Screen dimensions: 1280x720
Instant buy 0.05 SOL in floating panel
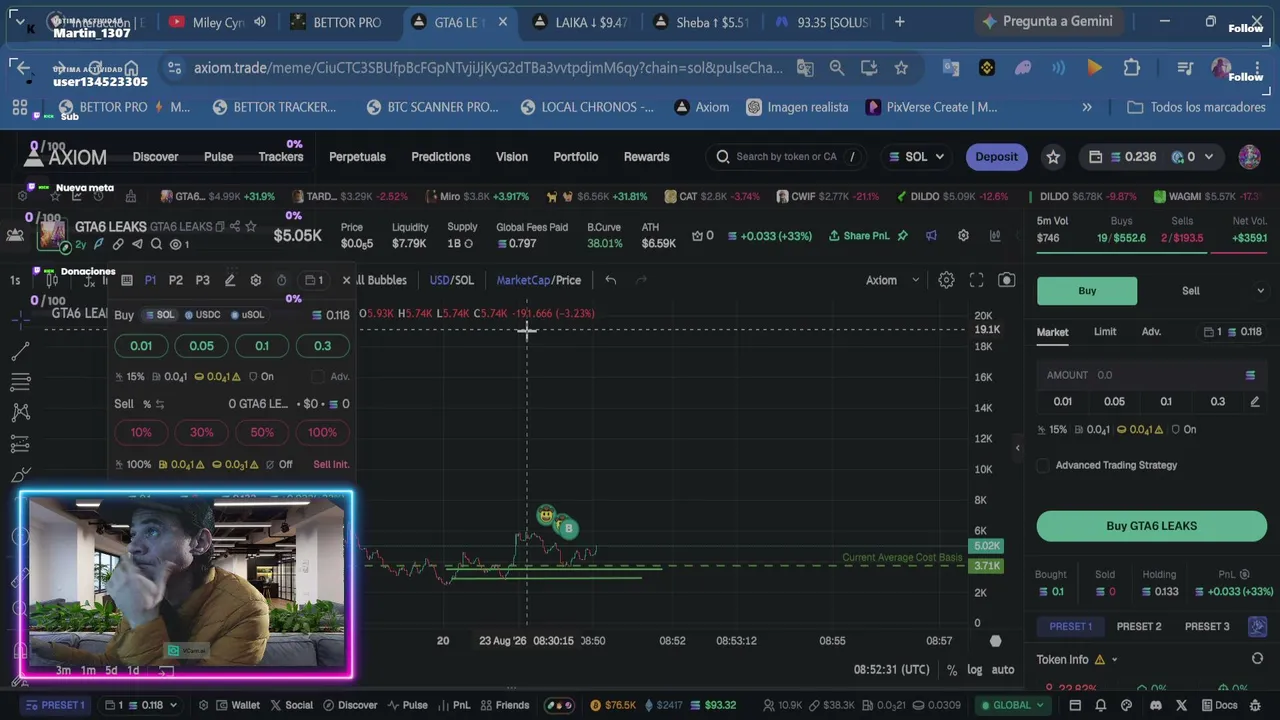201,346
